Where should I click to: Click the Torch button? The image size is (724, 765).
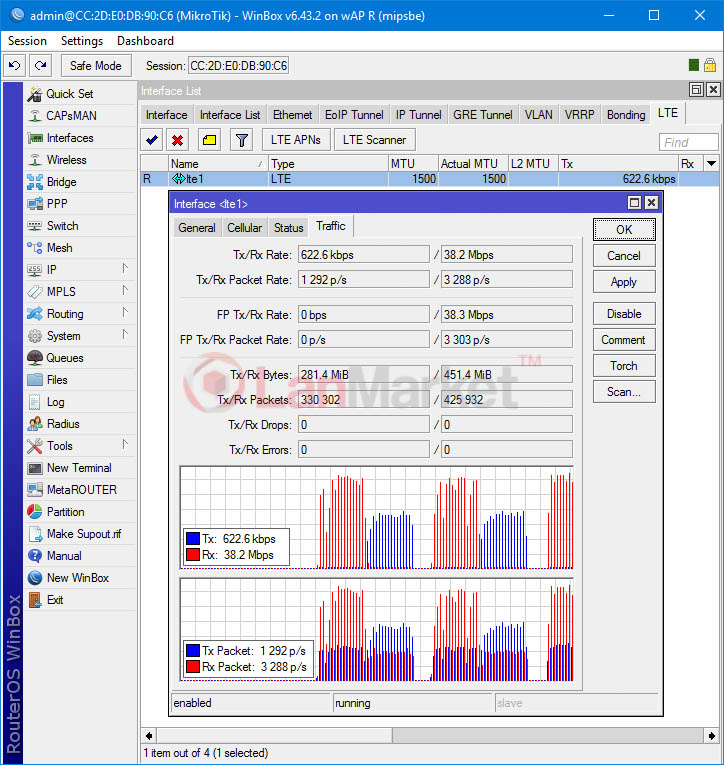[x=623, y=366]
